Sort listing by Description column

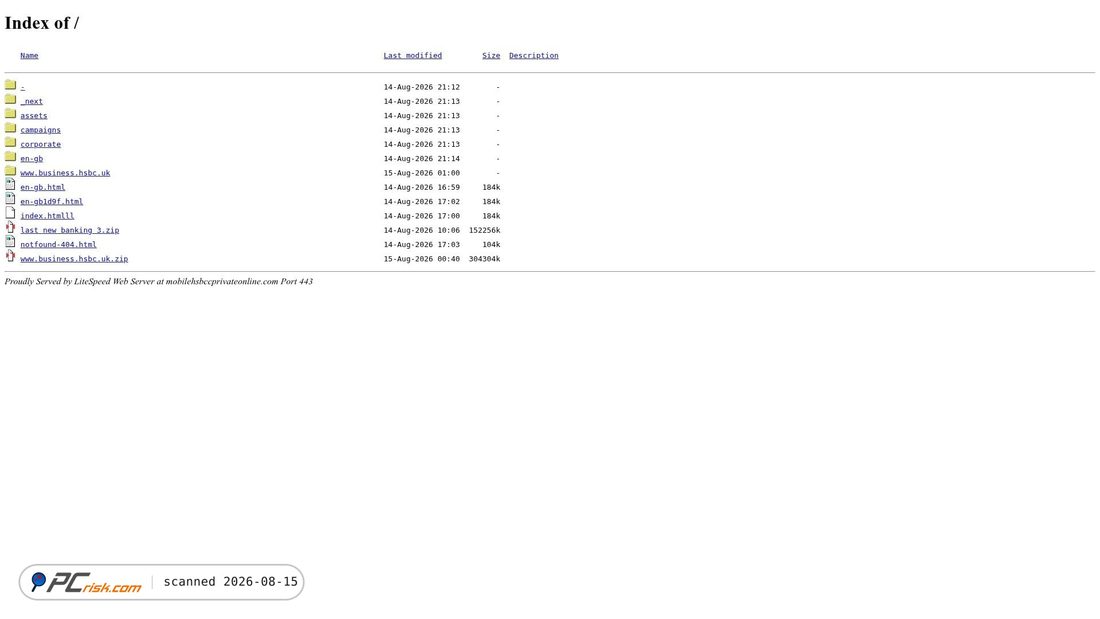[x=534, y=55]
